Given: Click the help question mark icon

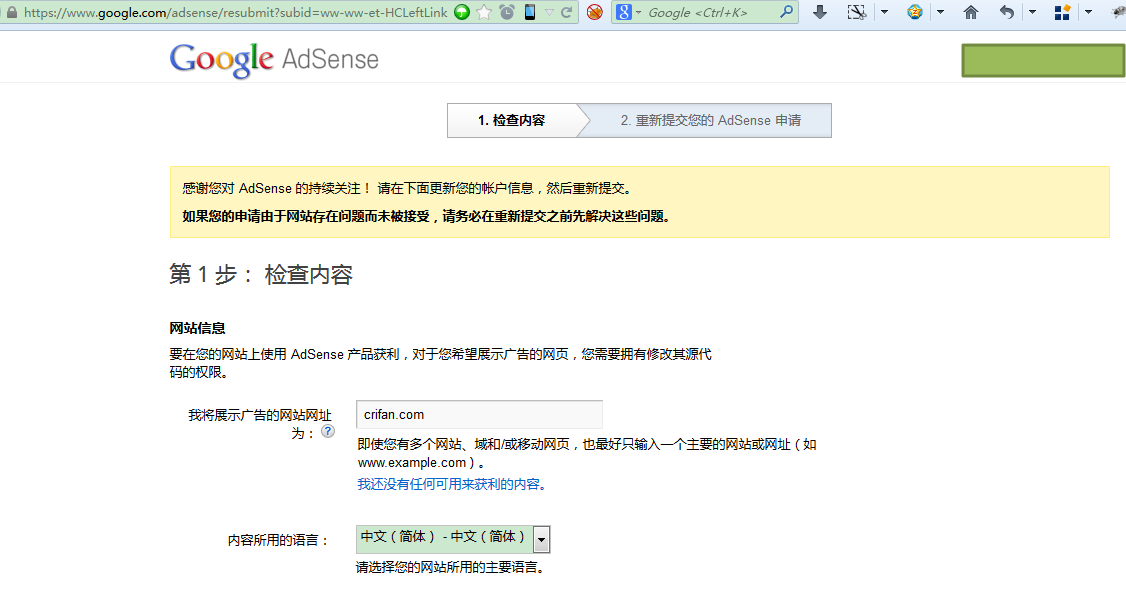Looking at the screenshot, I should tap(328, 431).
